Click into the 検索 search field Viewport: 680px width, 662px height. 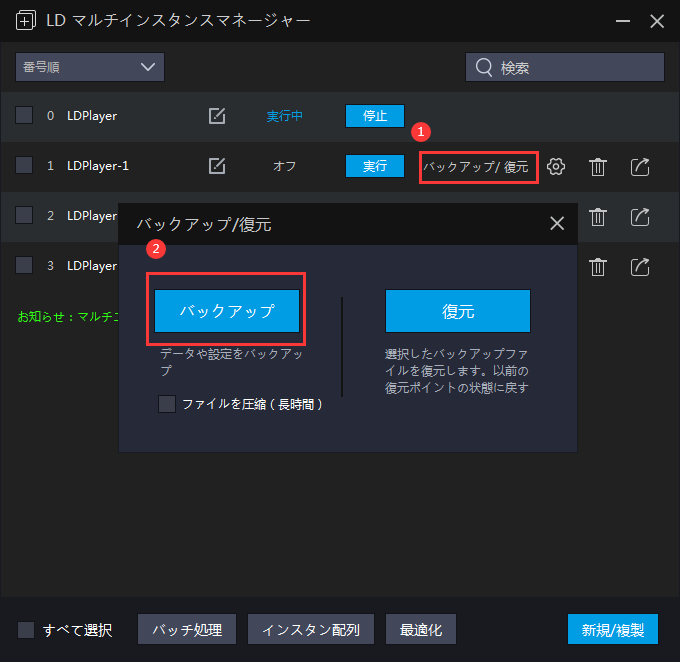pyautogui.click(x=565, y=67)
